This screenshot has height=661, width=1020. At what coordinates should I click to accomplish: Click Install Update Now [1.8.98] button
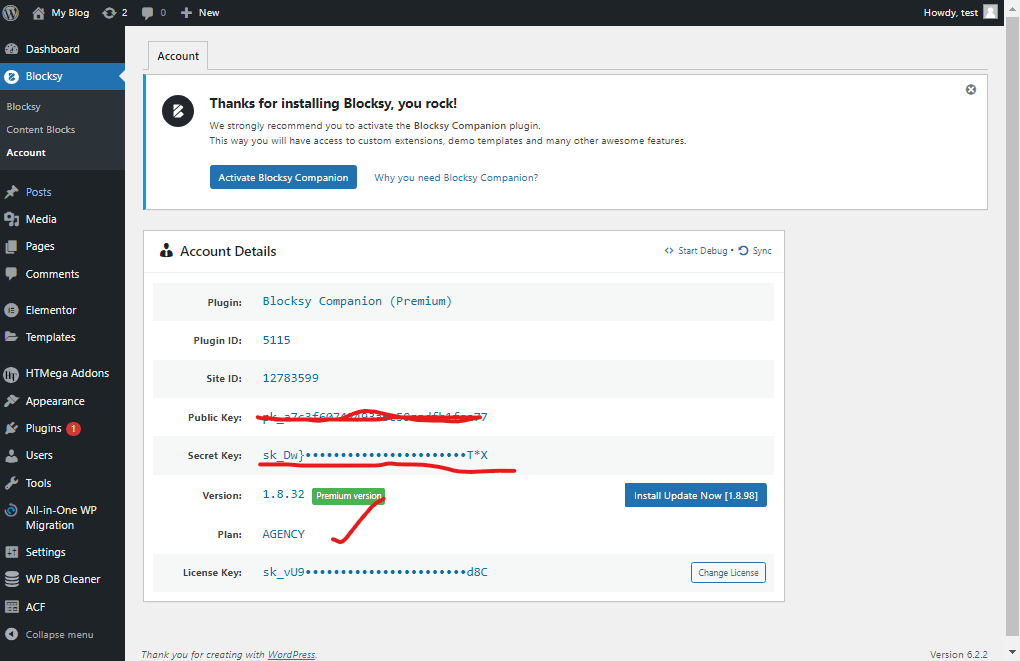(696, 495)
